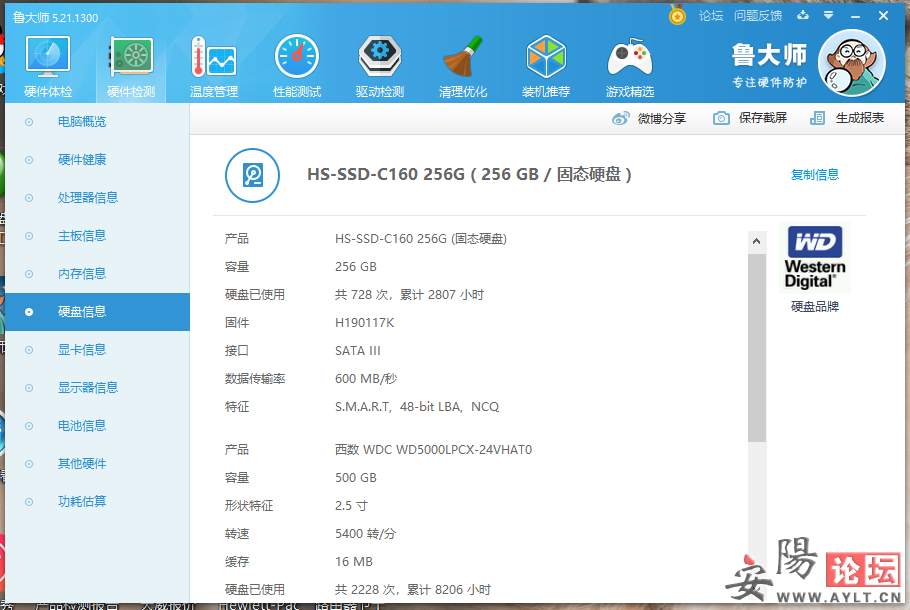Screen dimensions: 910x610
Task: Click the report generation icon
Action: pyautogui.click(x=817, y=118)
